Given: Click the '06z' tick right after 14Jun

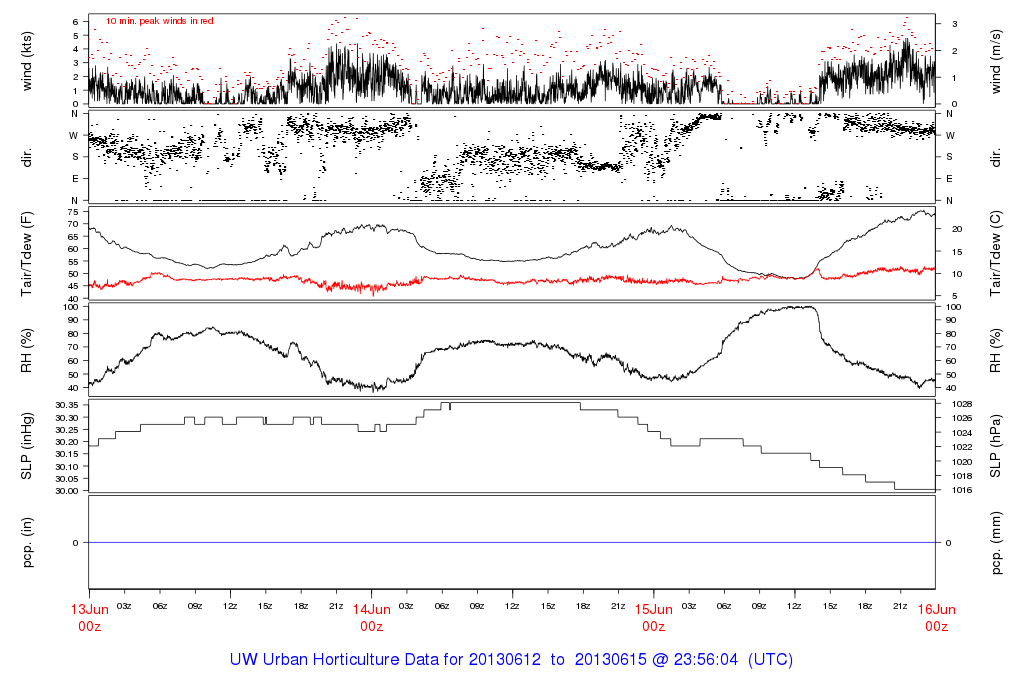Looking at the screenshot, I should coord(442,607).
